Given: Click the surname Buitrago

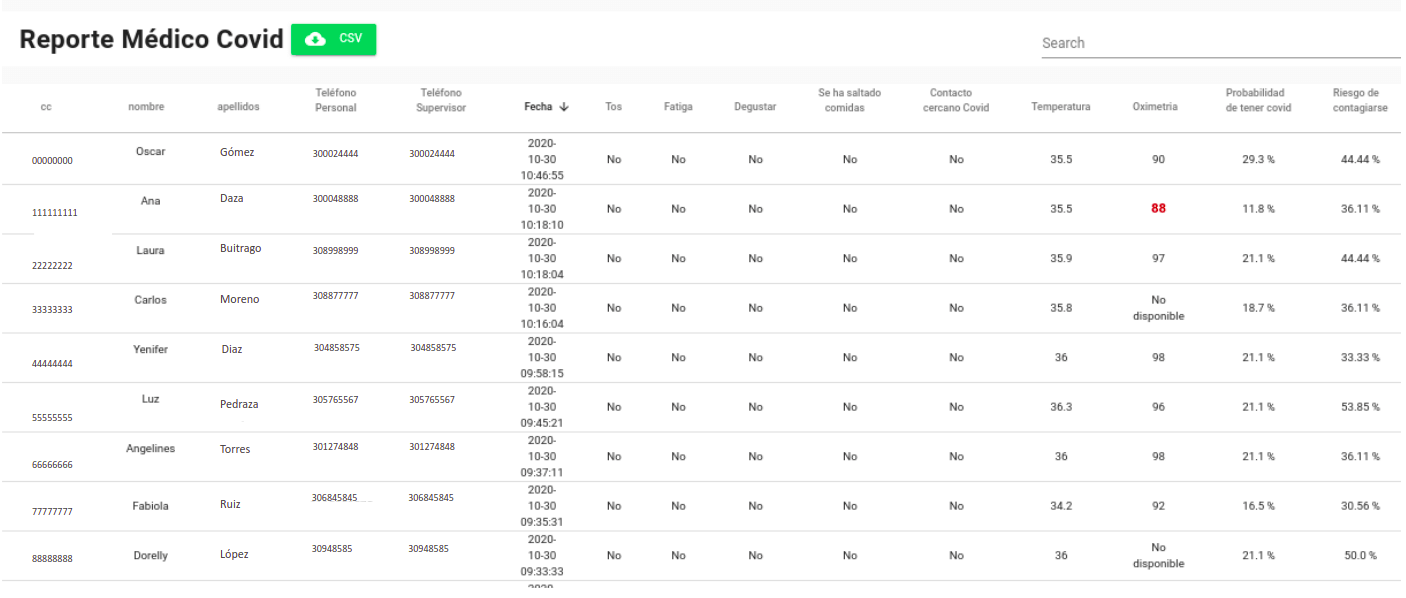Looking at the screenshot, I should 241,248.
